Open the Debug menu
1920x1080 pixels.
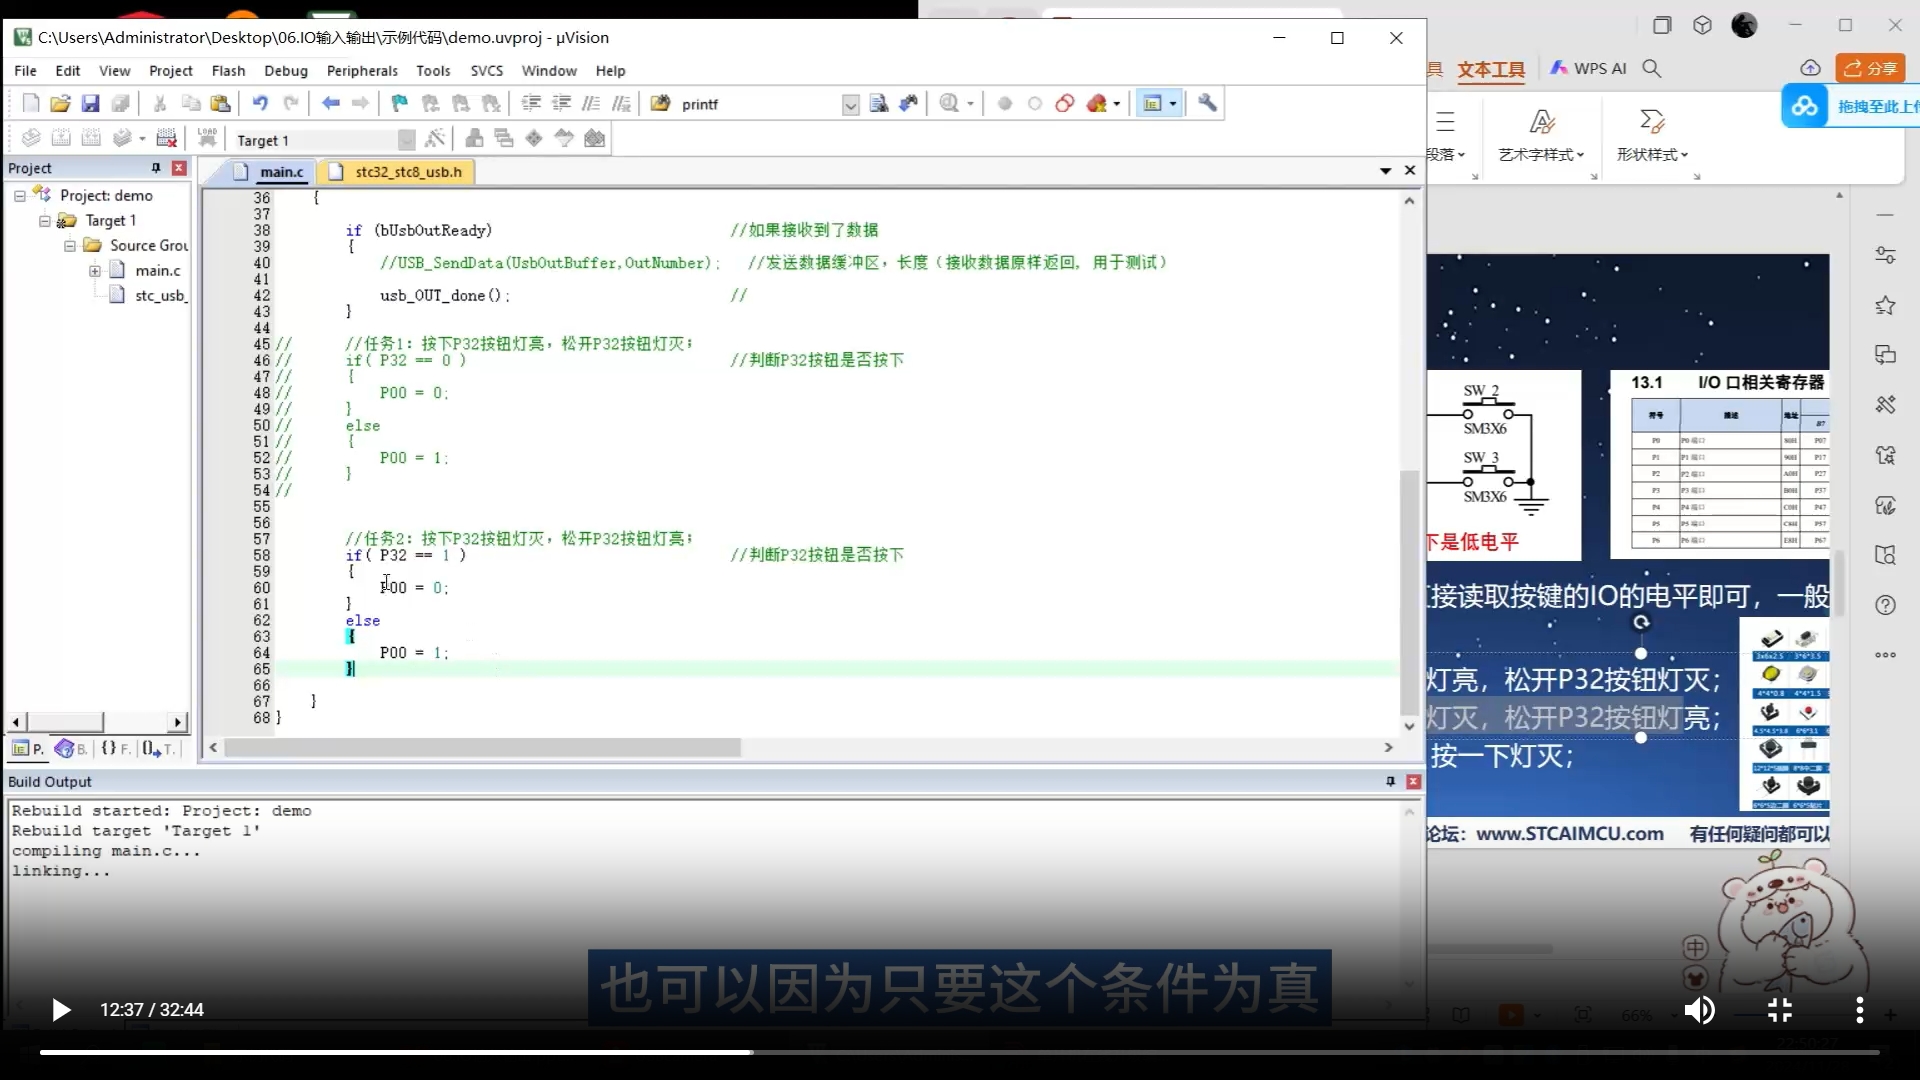(x=286, y=71)
